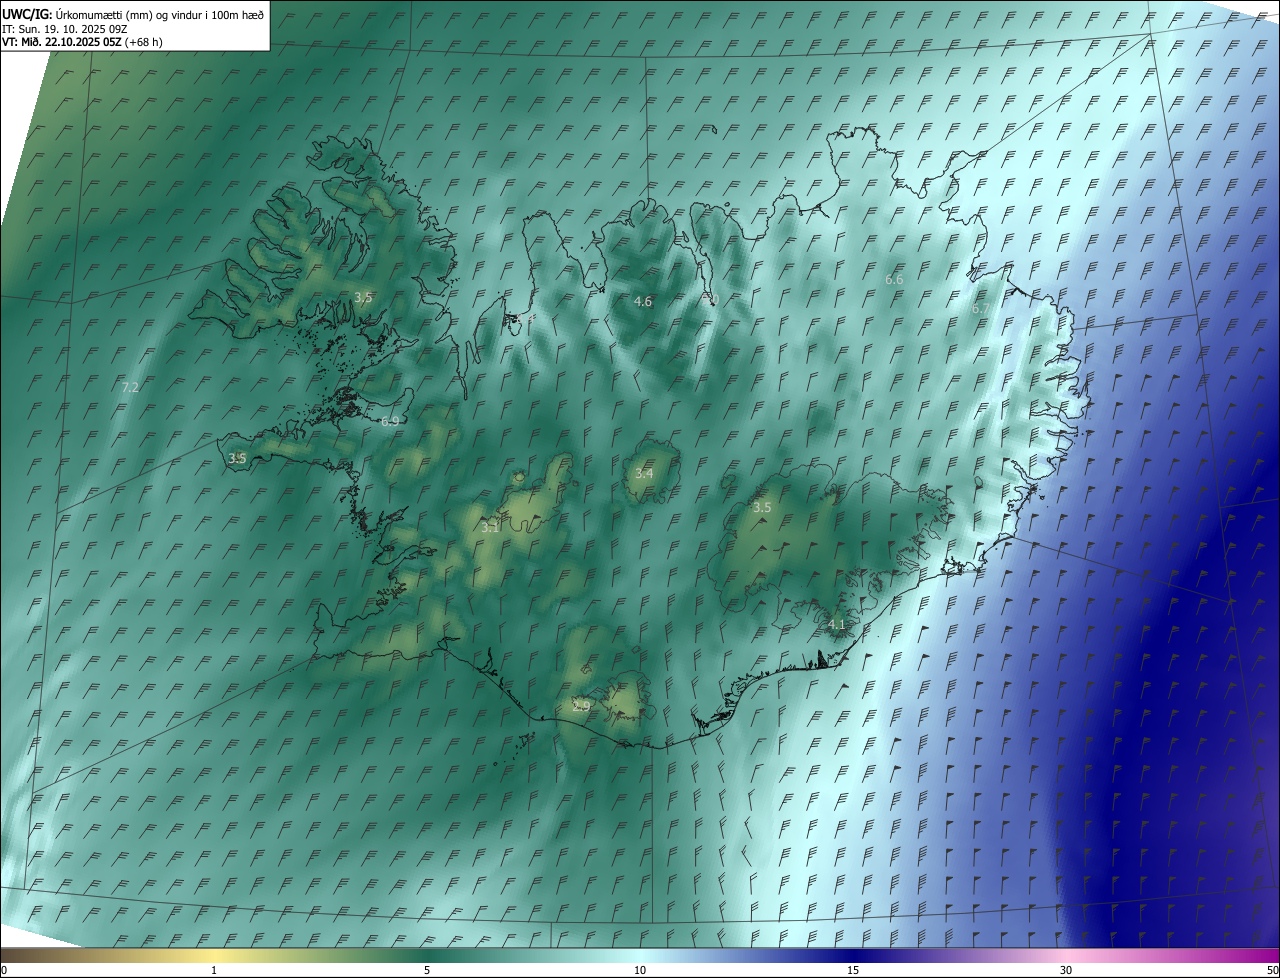Click the map value label 3.1 on Langjökull glacier

(490, 527)
